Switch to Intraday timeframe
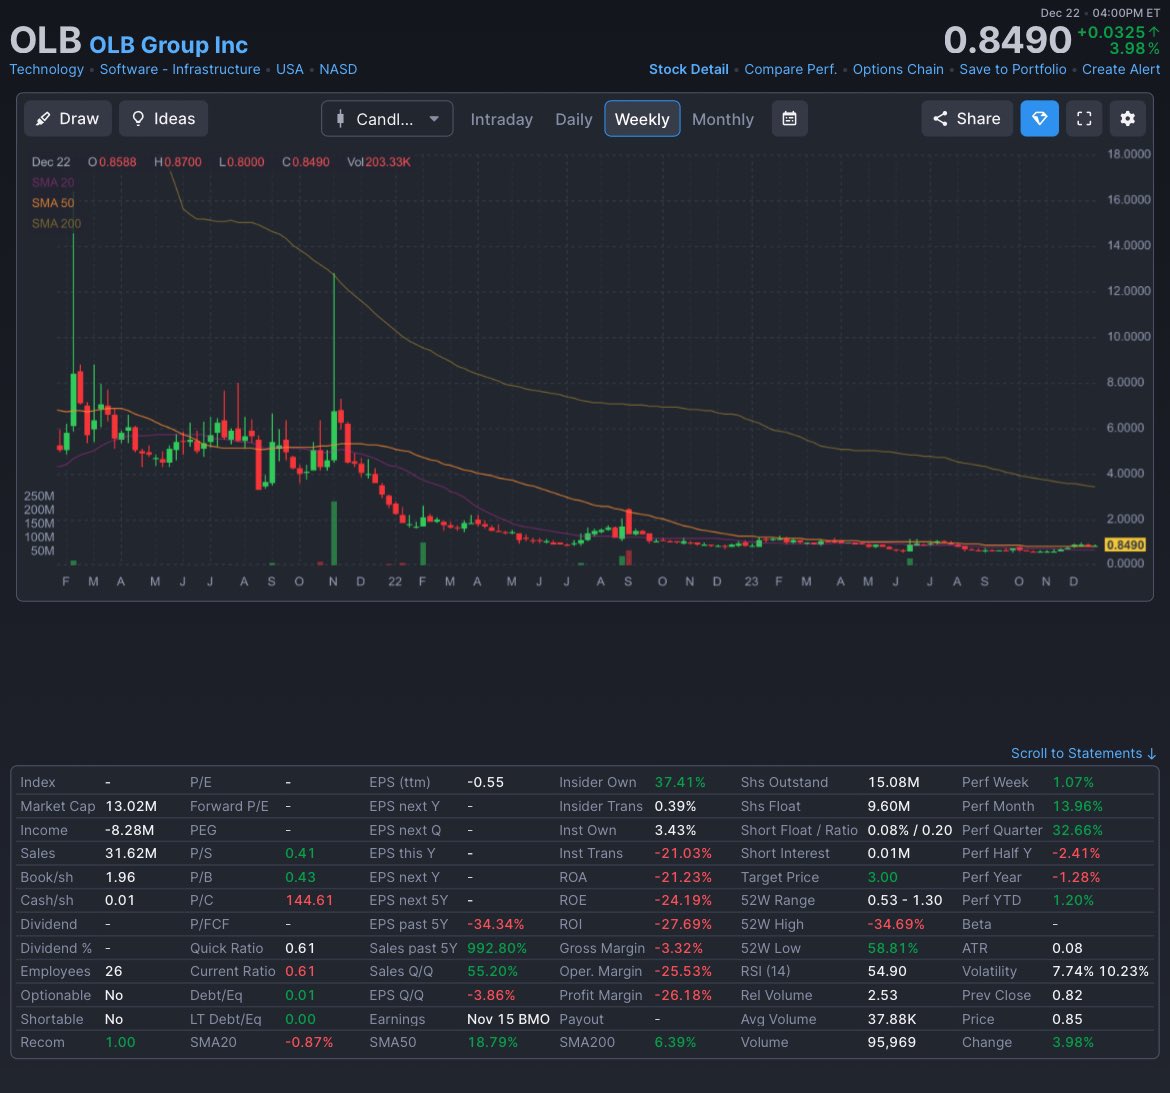This screenshot has height=1093, width=1170. [x=501, y=119]
